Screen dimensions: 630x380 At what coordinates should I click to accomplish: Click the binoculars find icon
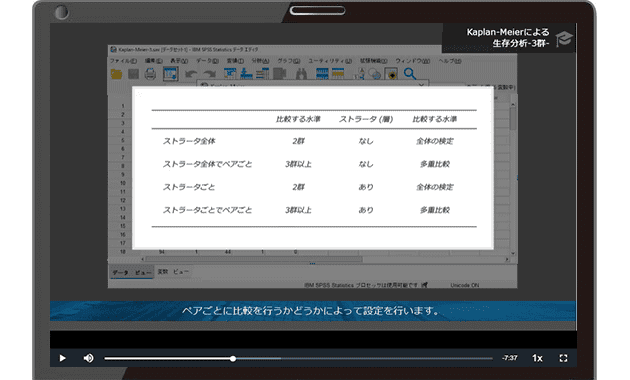[x=301, y=74]
